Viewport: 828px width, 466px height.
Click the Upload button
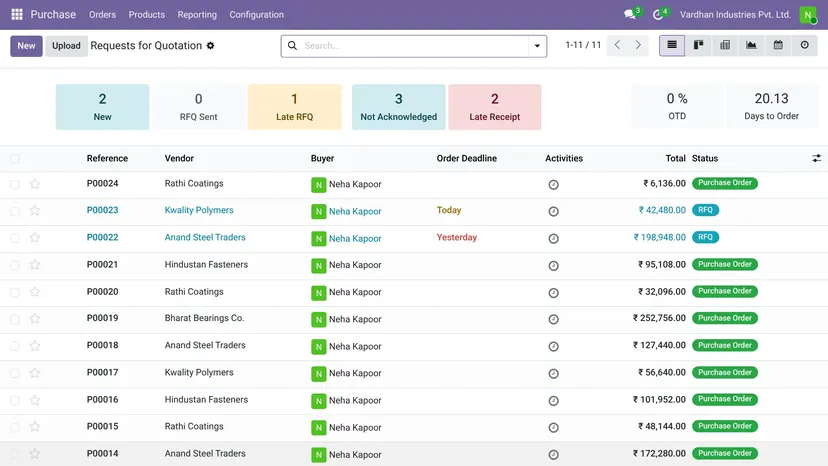tap(66, 46)
